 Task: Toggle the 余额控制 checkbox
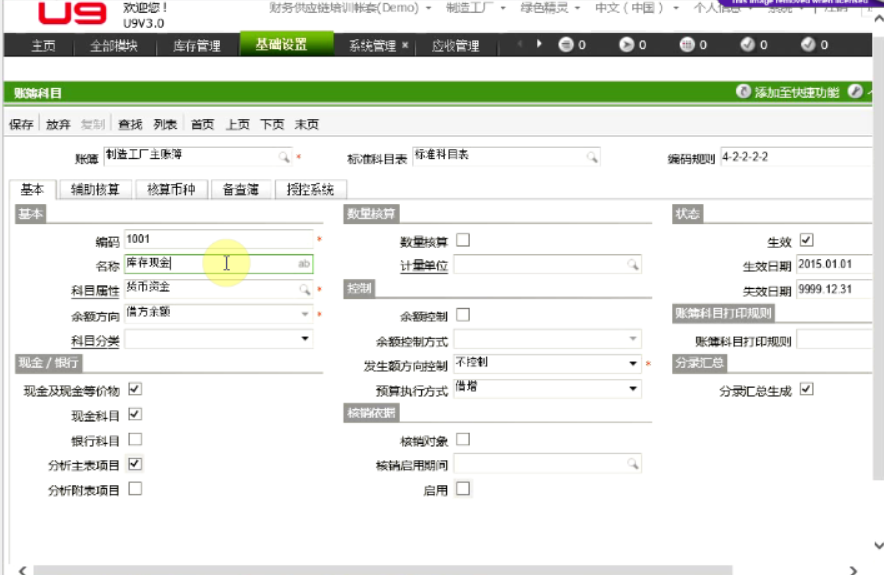coord(463,315)
